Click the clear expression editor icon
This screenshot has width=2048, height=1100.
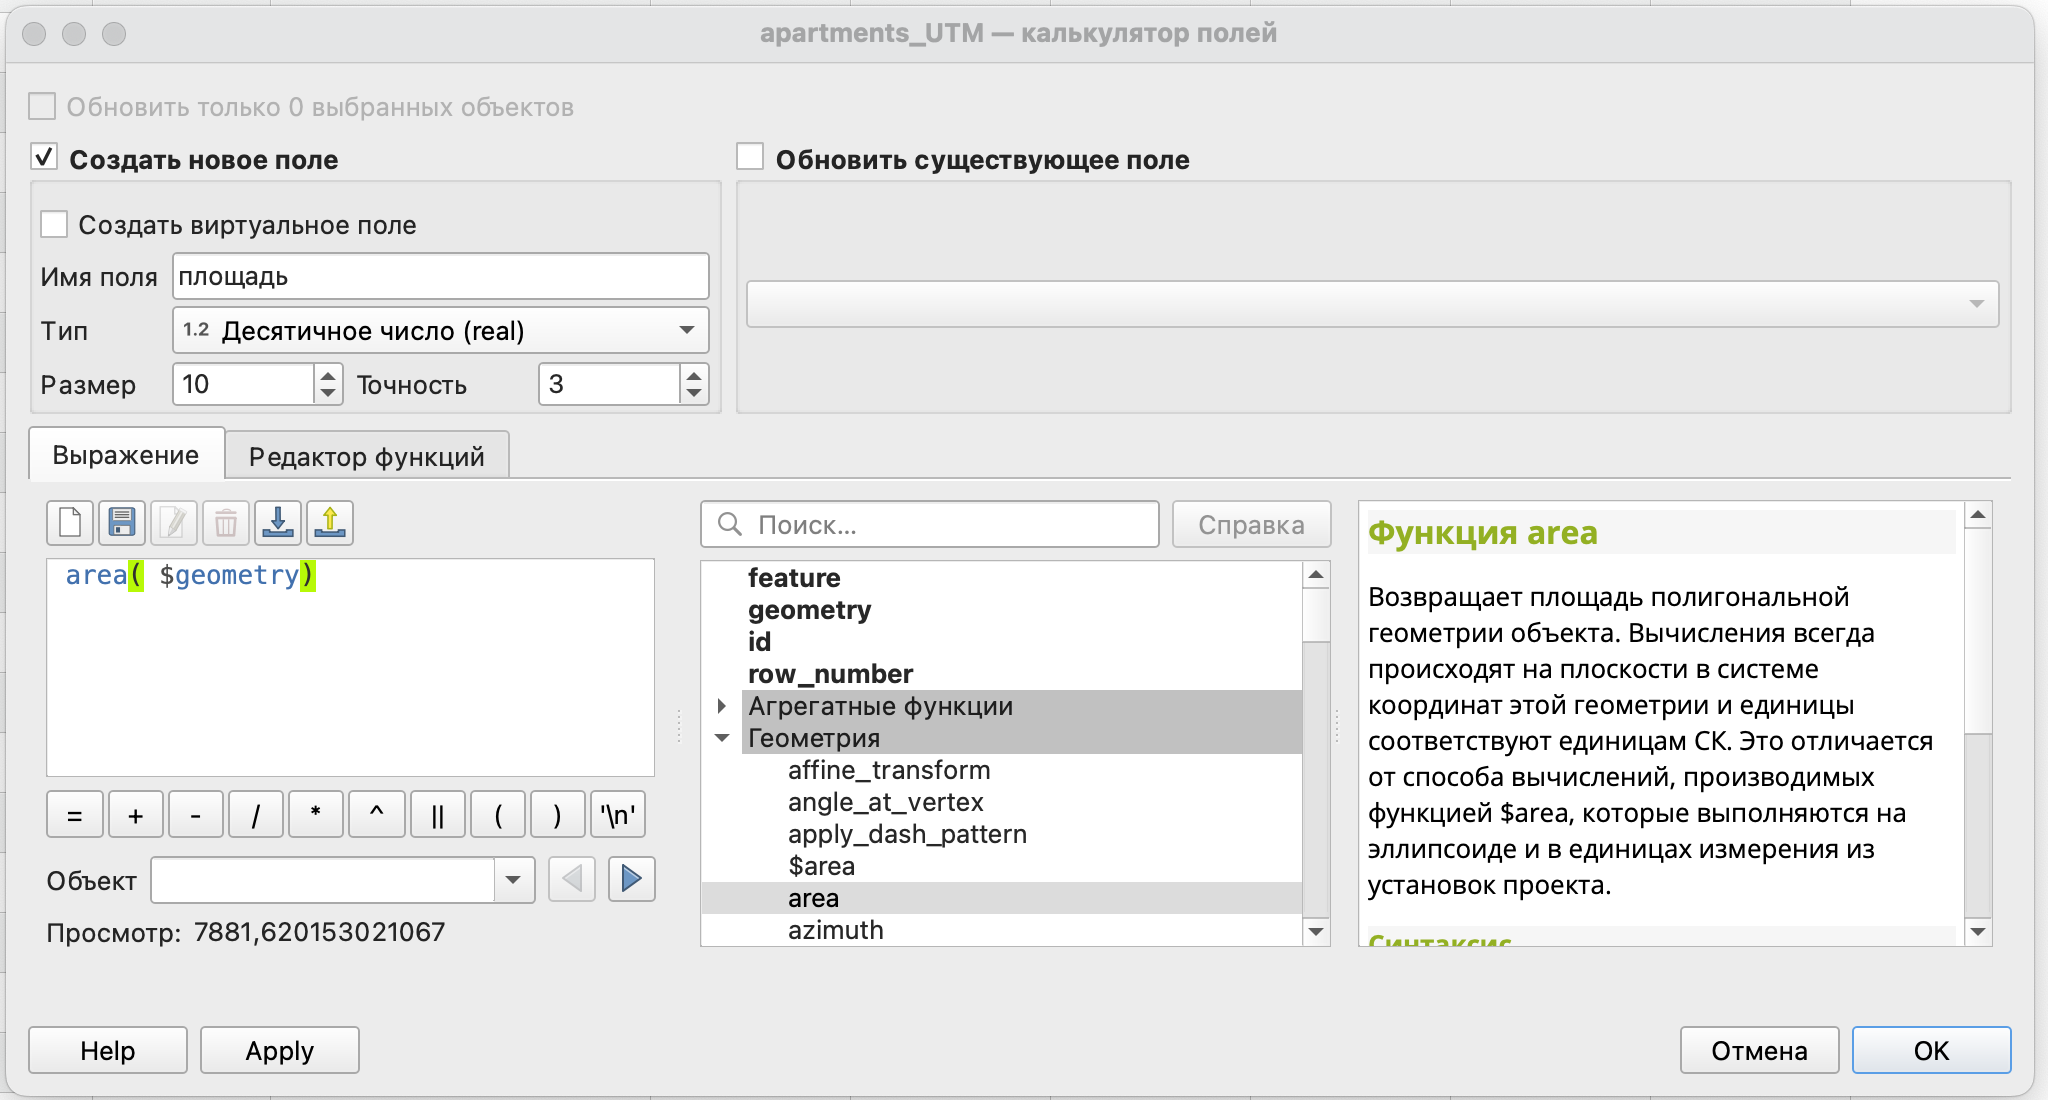[x=70, y=522]
